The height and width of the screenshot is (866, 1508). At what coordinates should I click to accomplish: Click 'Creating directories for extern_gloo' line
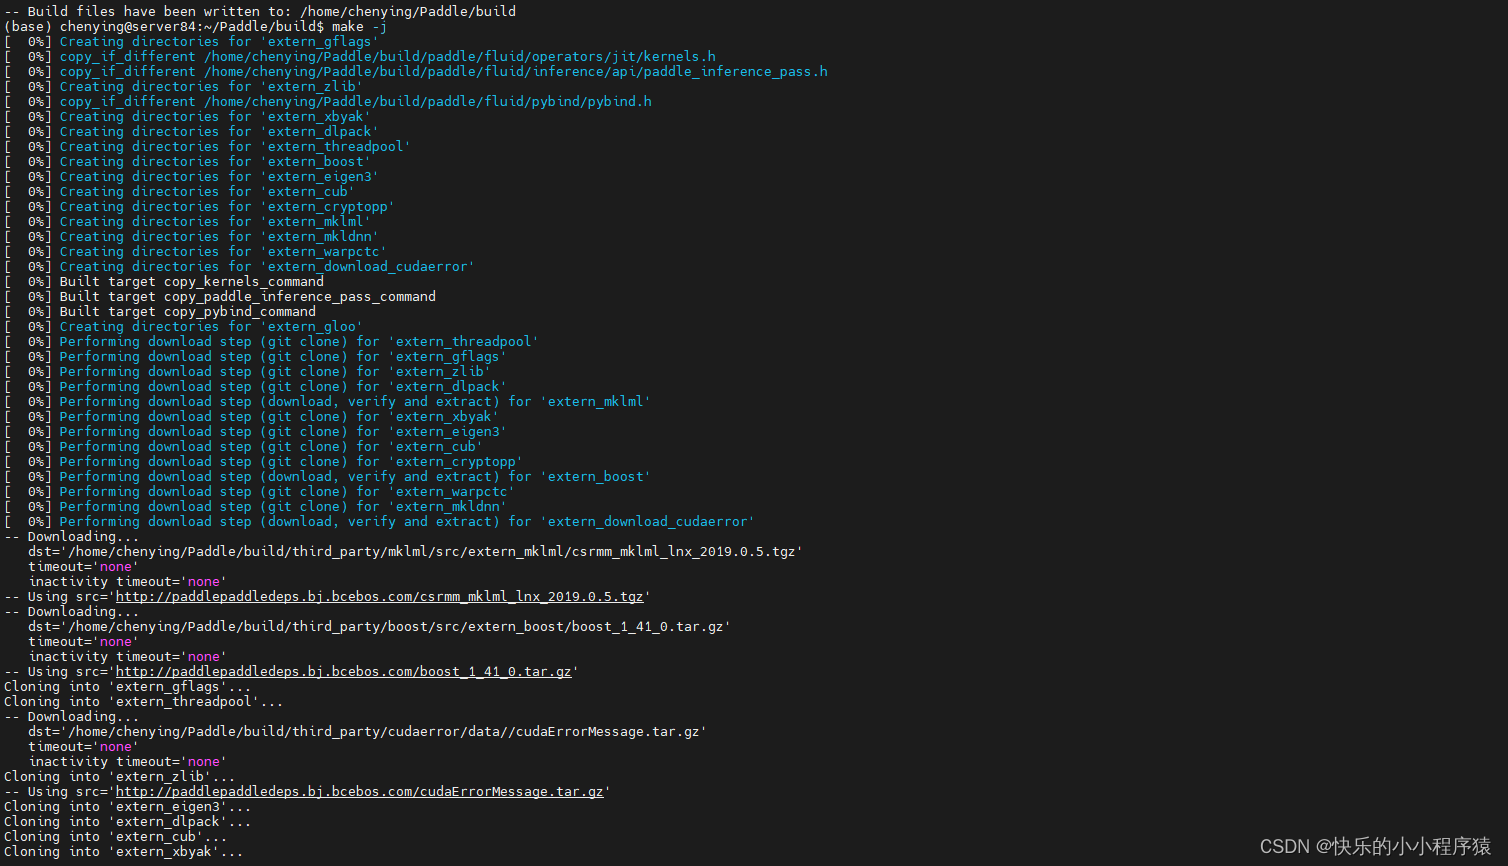(x=184, y=326)
